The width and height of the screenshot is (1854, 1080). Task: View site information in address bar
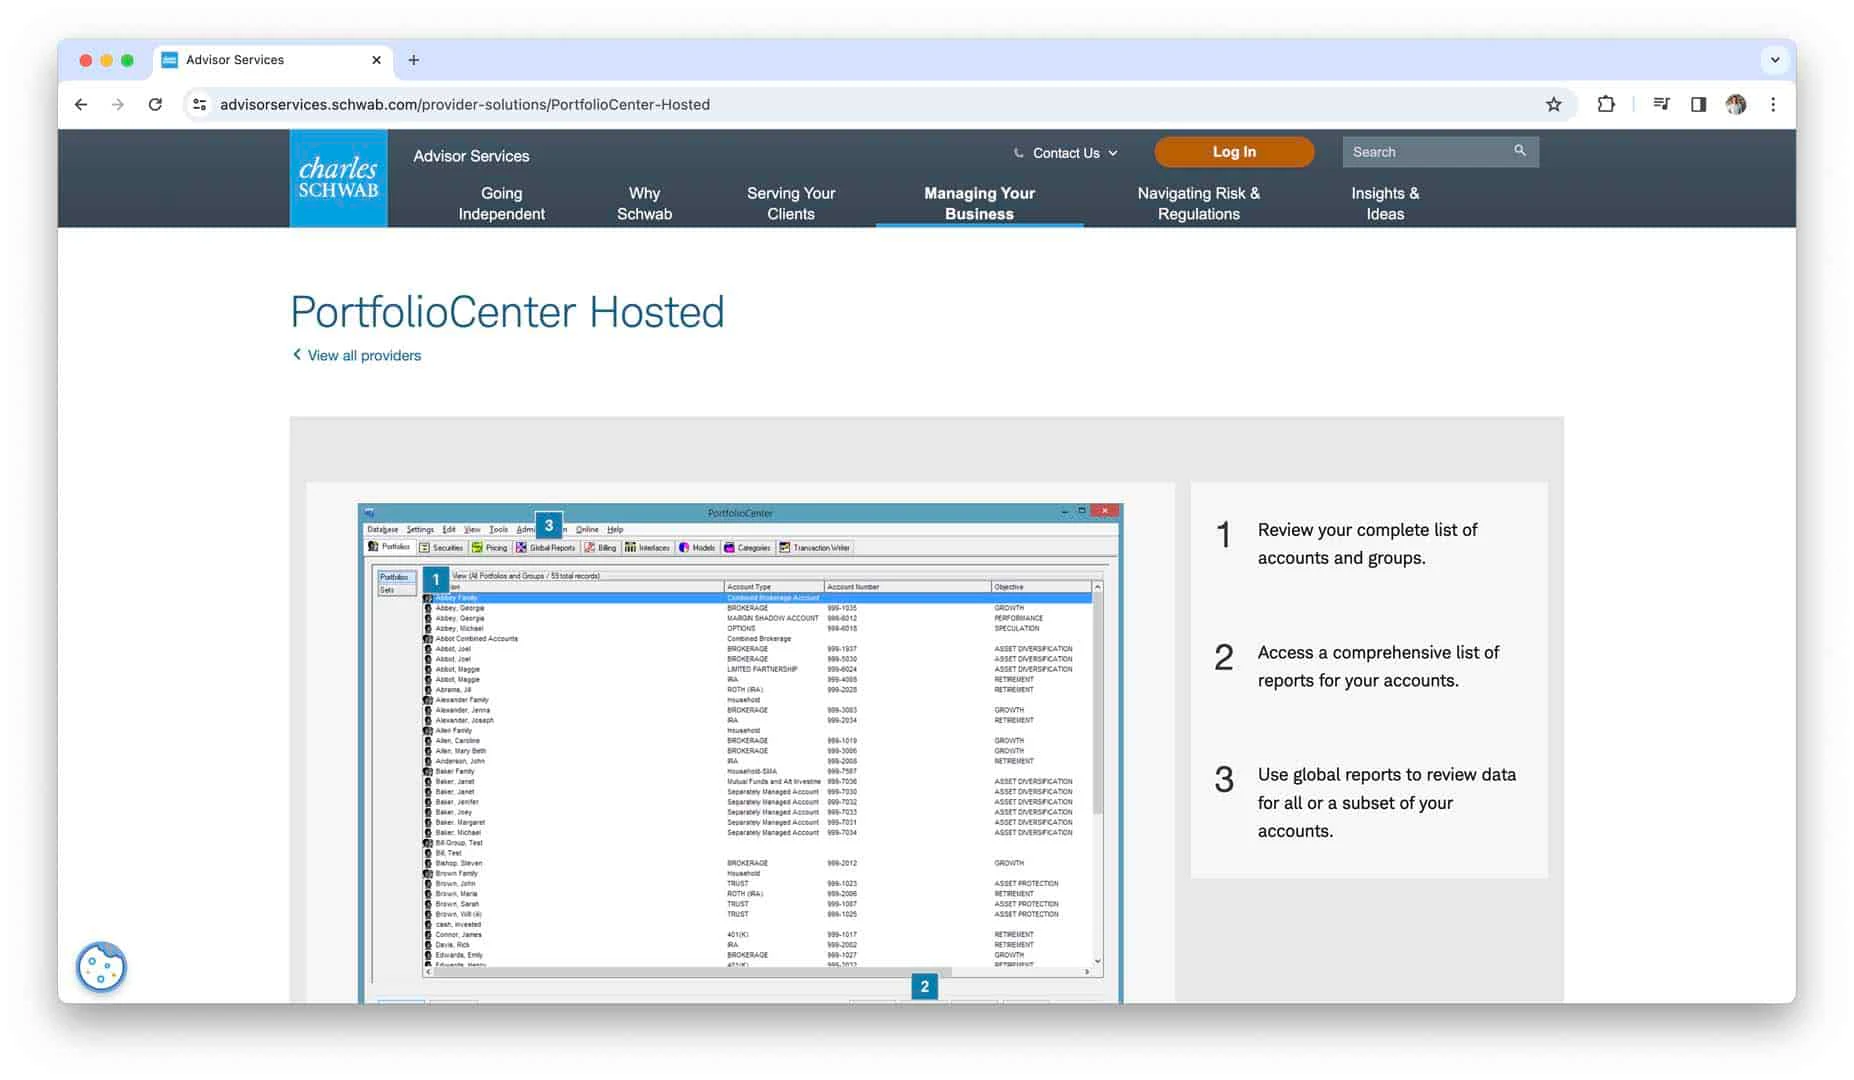pyautogui.click(x=200, y=104)
